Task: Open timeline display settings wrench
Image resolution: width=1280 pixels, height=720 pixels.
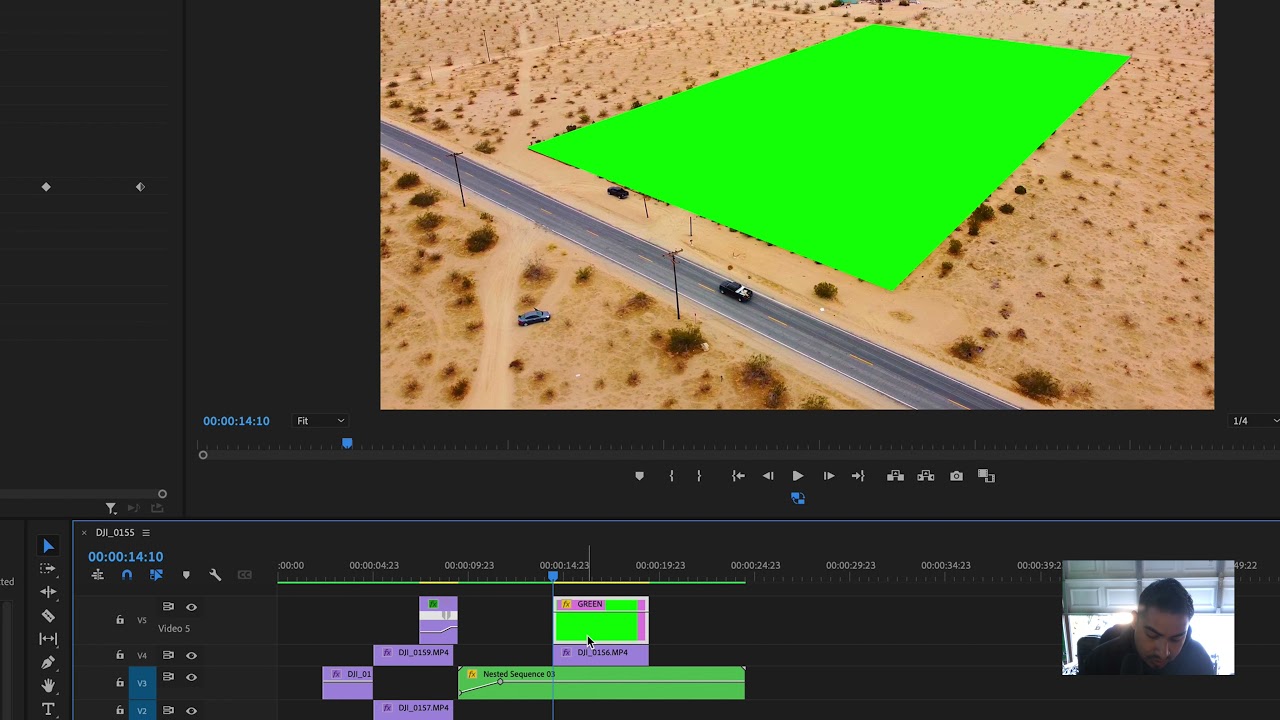Action: [x=215, y=575]
